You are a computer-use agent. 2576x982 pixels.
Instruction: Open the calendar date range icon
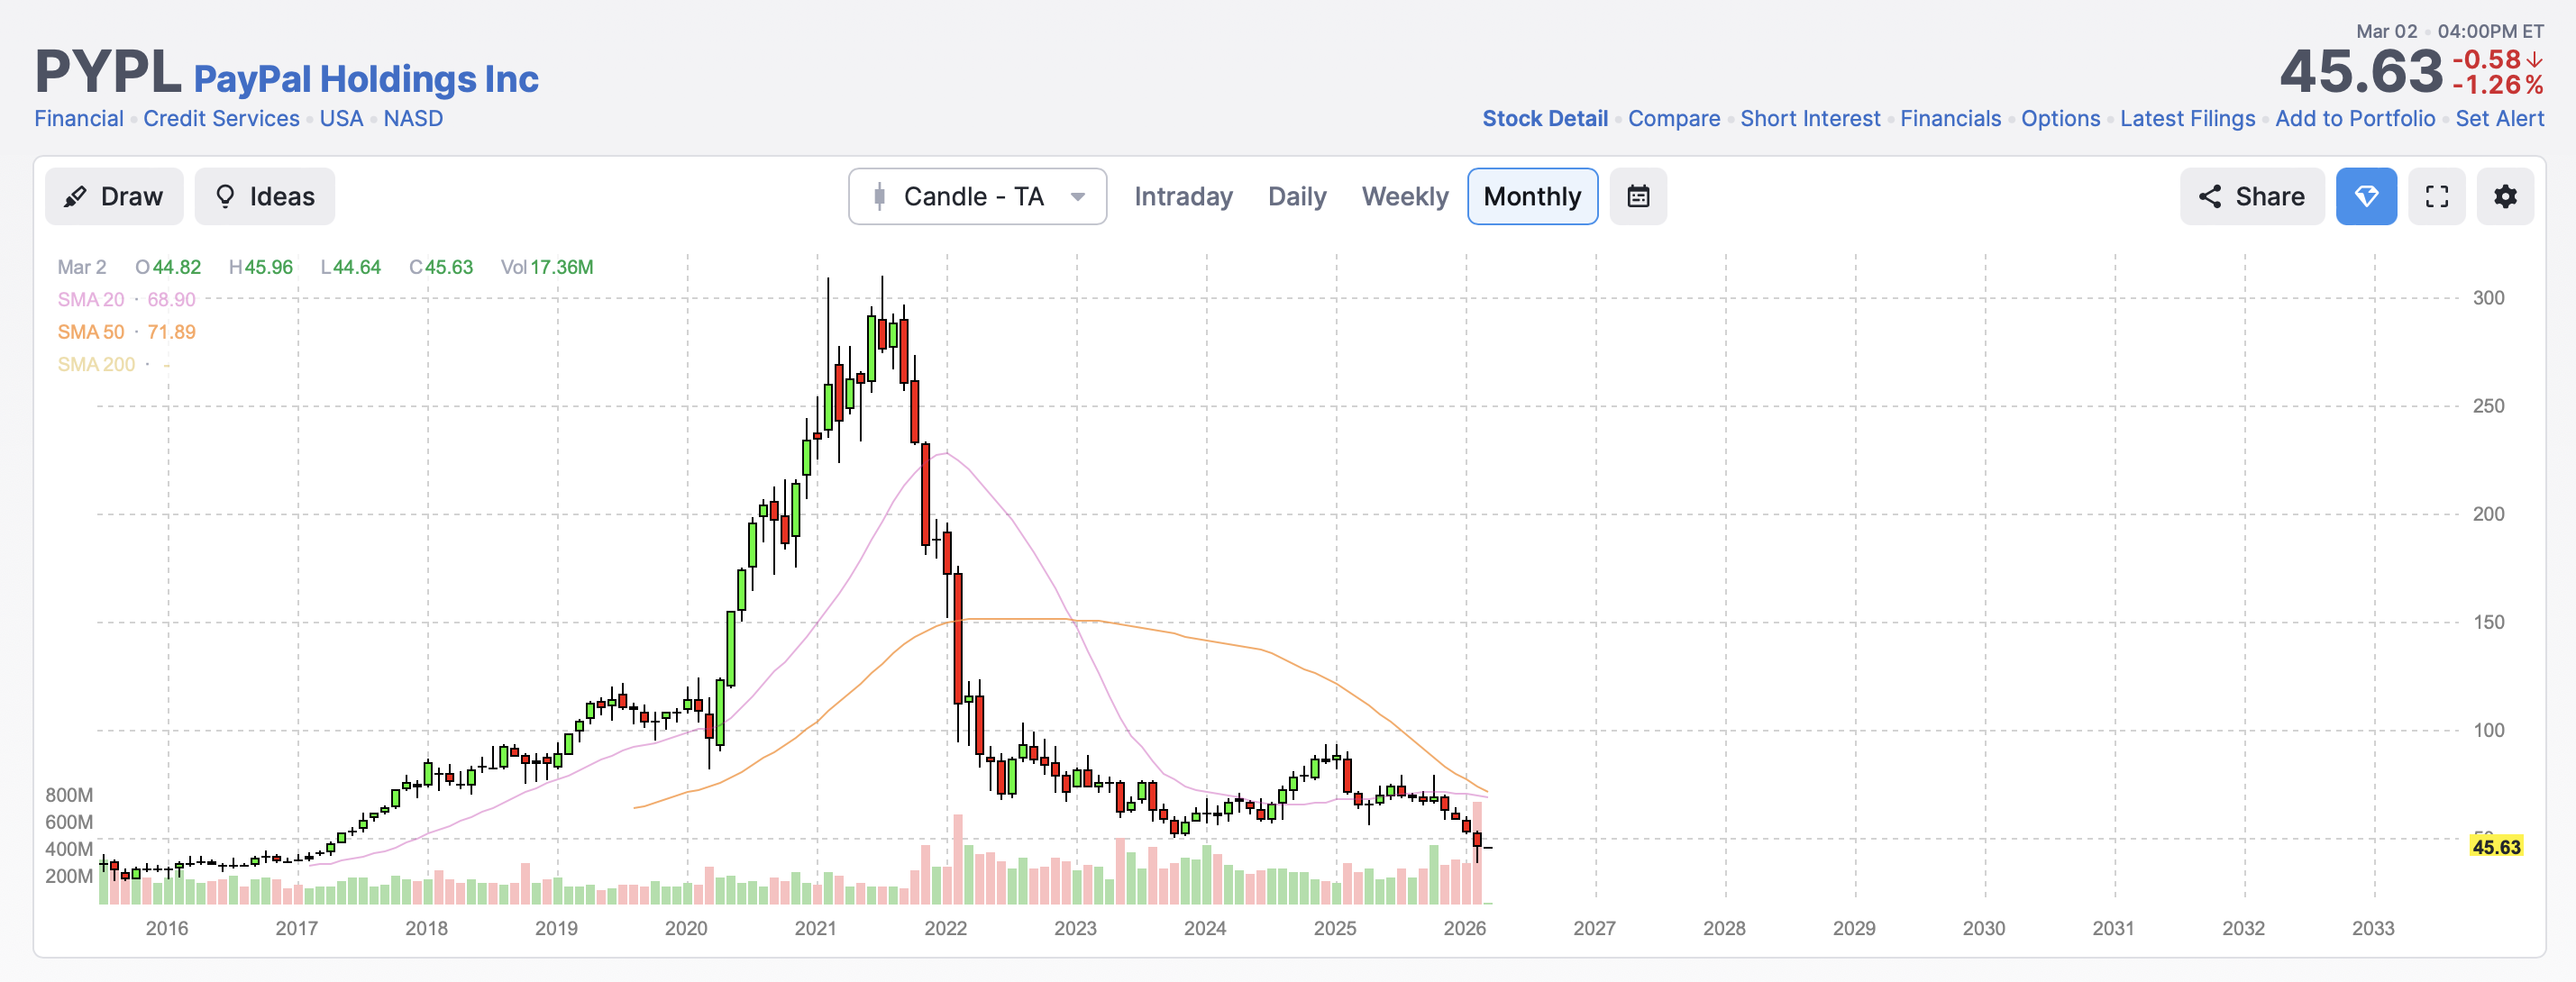pyautogui.click(x=1637, y=196)
